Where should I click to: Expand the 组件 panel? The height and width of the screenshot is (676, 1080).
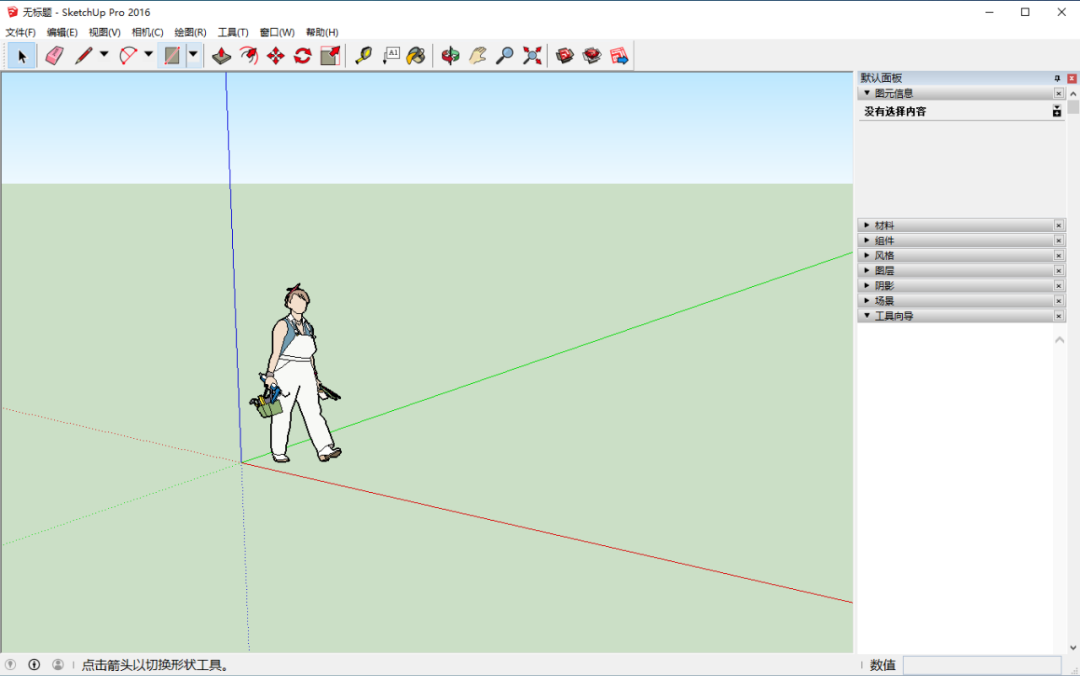(866, 240)
